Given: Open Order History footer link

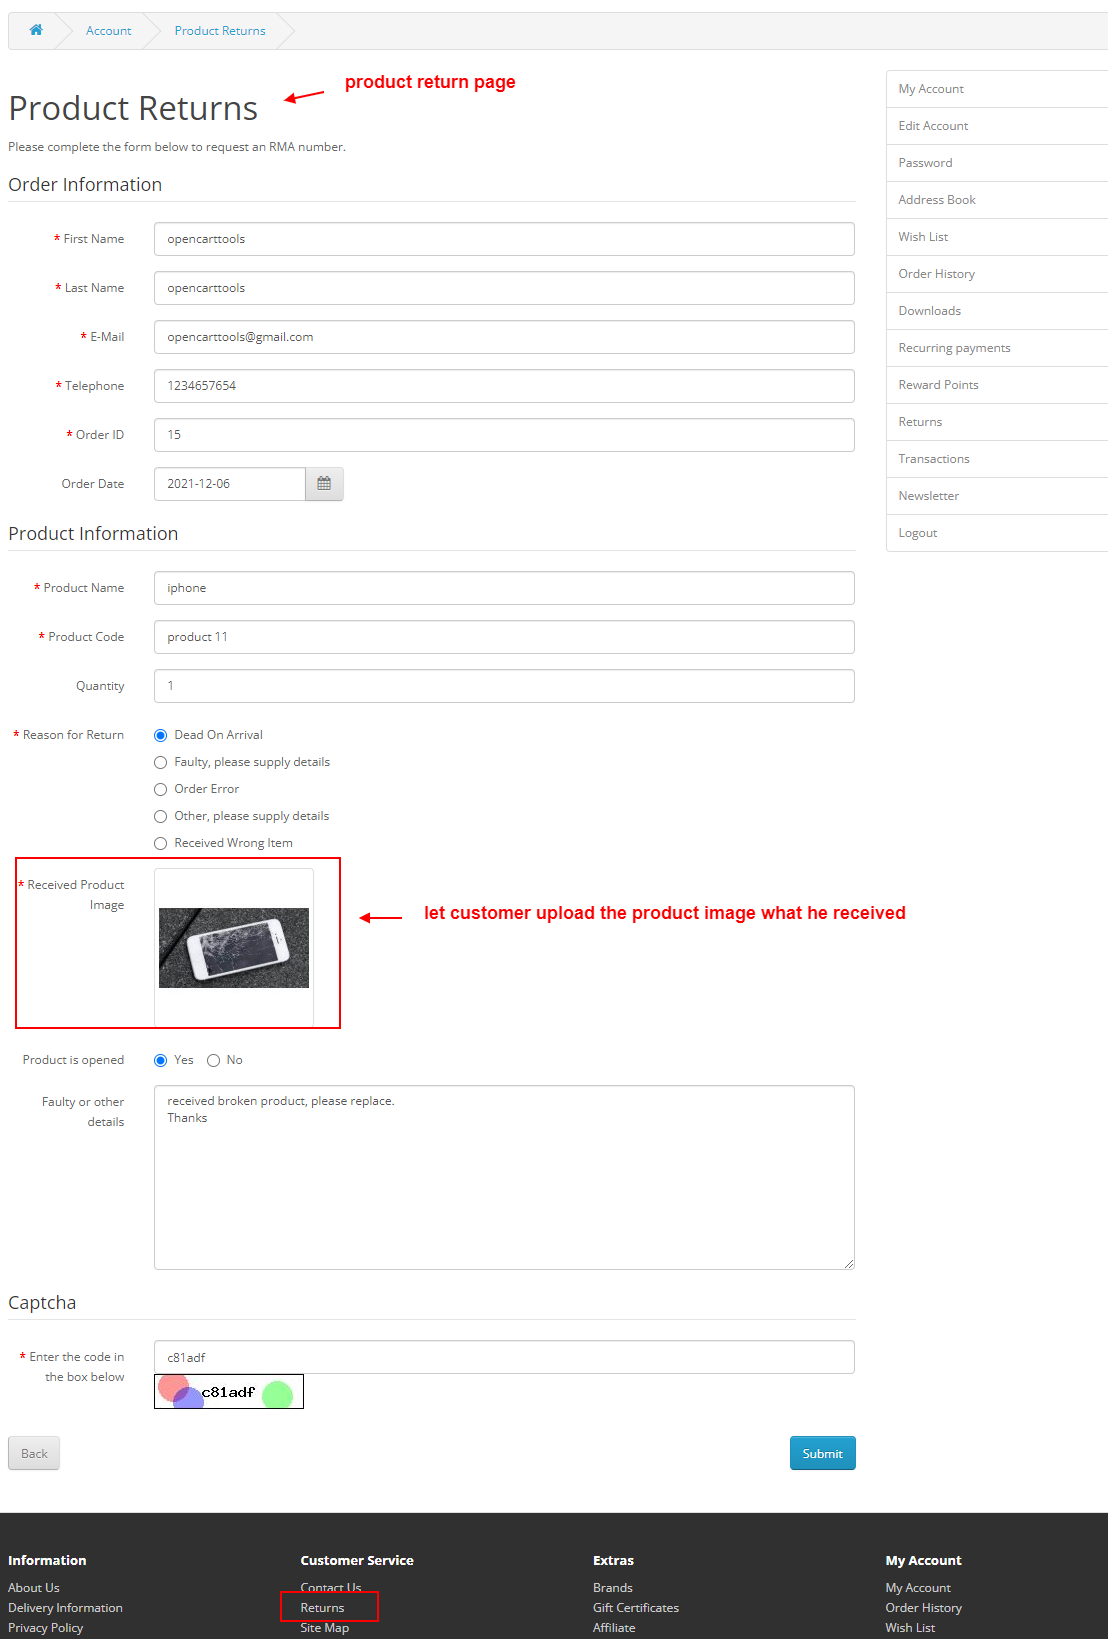Looking at the screenshot, I should pos(924,1607).
